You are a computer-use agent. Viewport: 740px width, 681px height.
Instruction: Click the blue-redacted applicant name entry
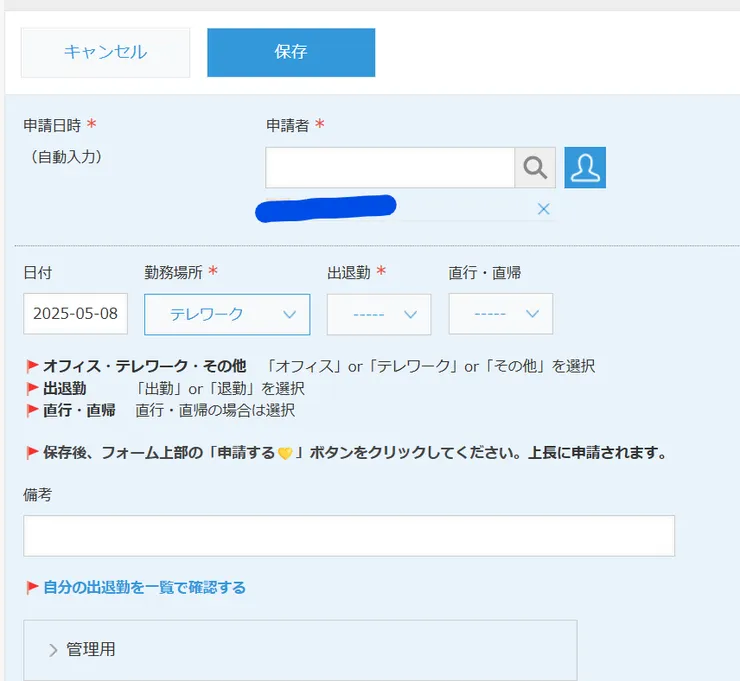(x=326, y=209)
